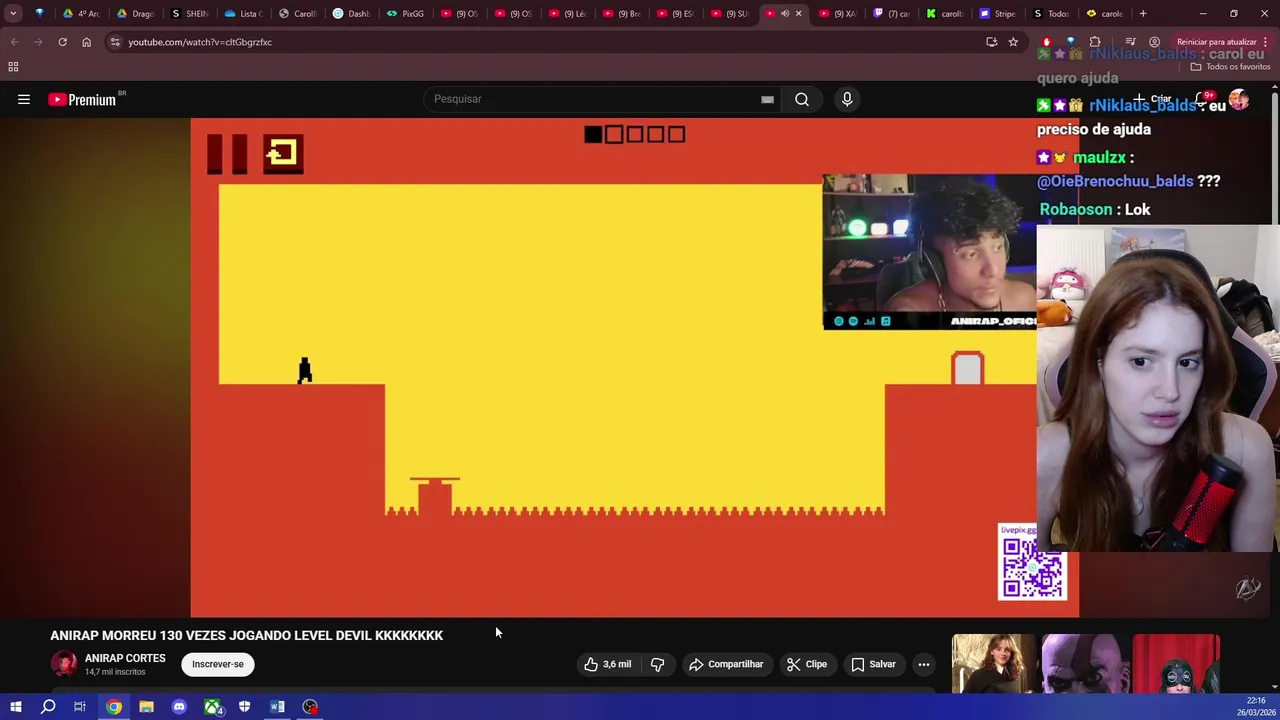This screenshot has width=1280, height=720.
Task: Dislike the video
Action: 658,664
